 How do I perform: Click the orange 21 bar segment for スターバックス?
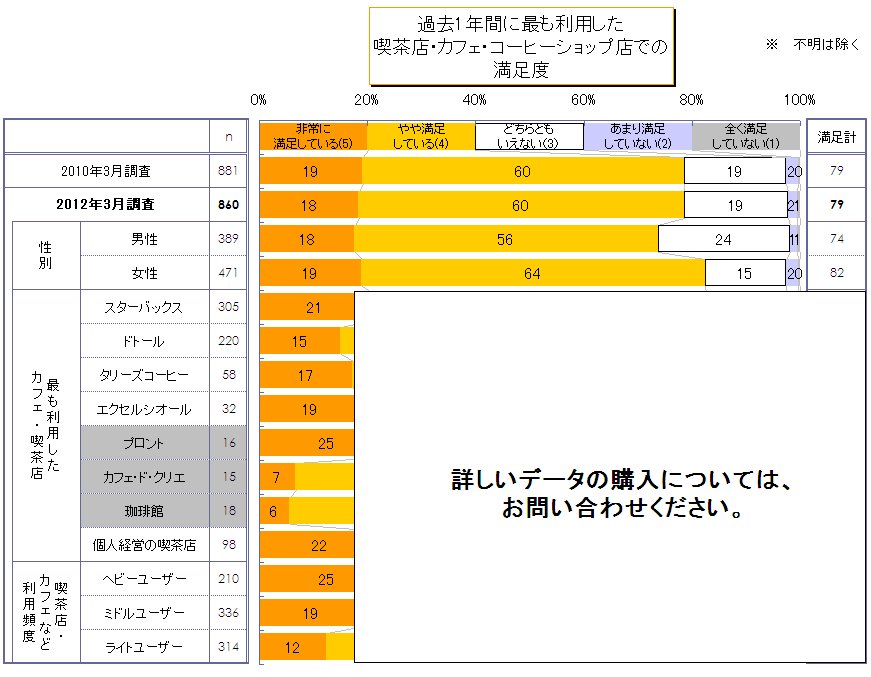point(307,307)
